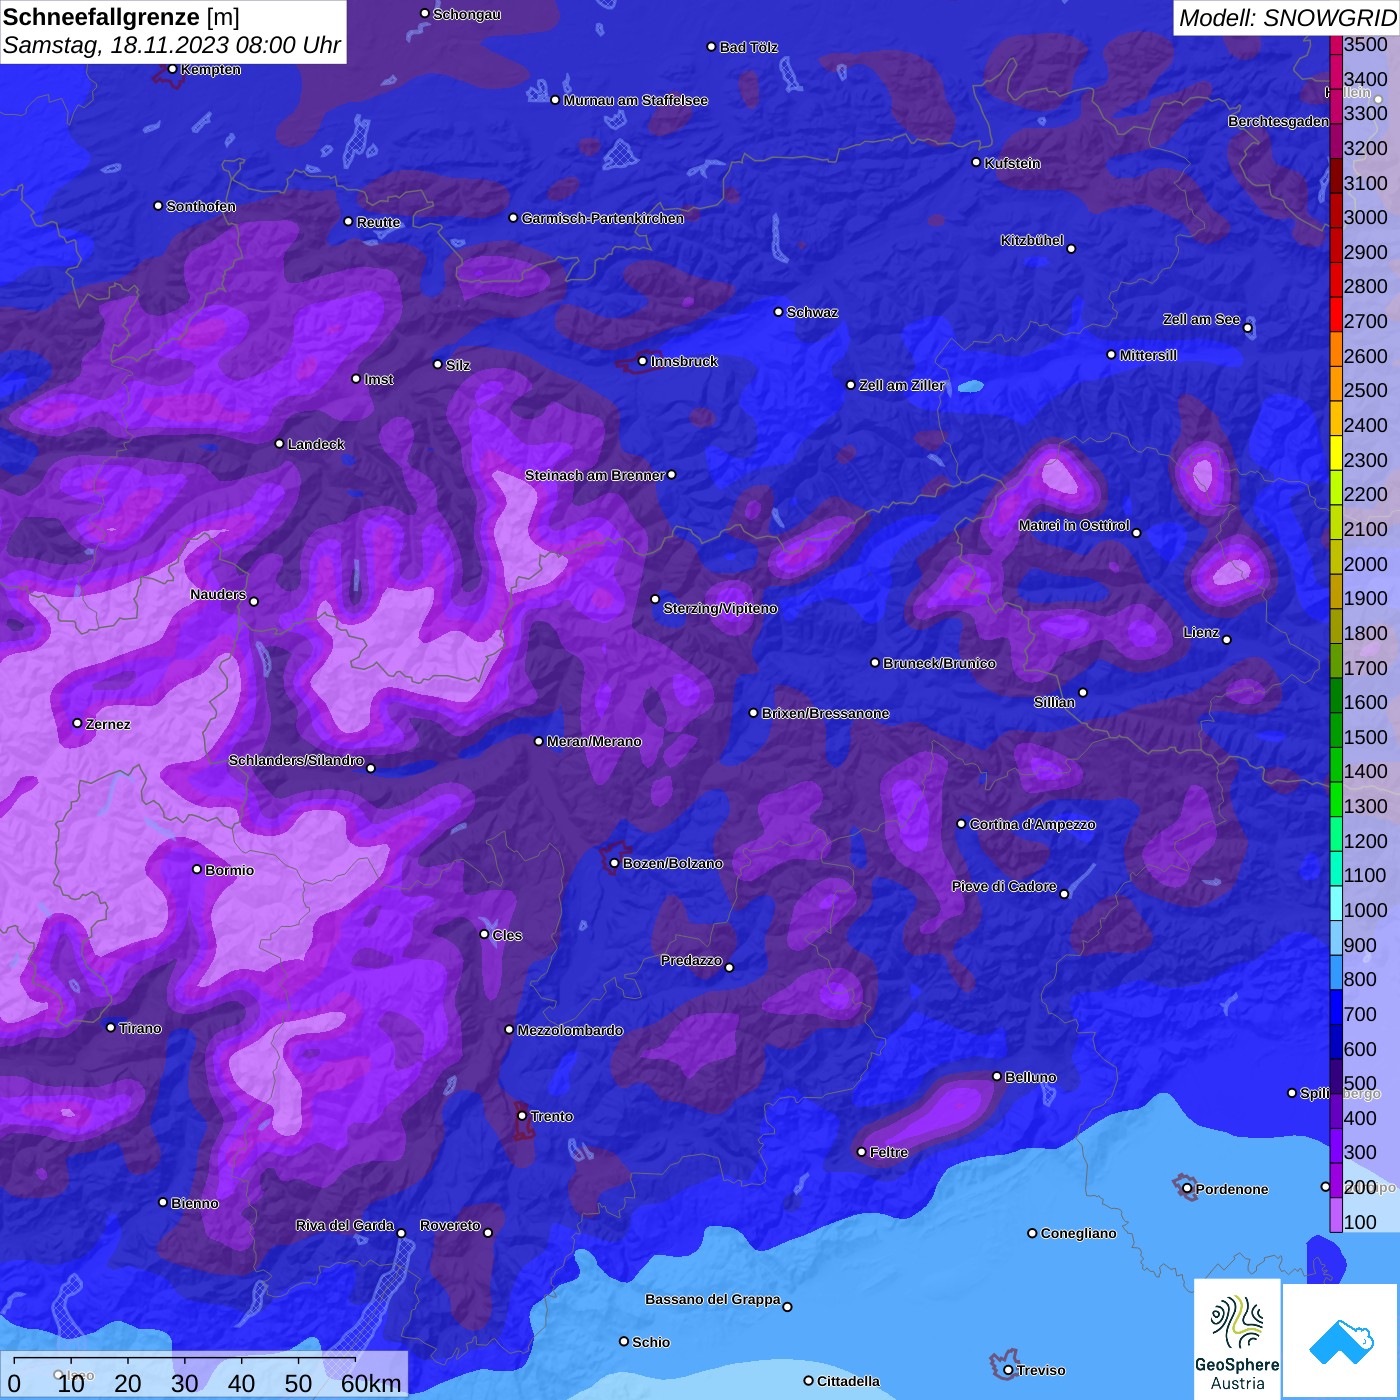Image resolution: width=1400 pixels, height=1400 pixels.
Task: Click the Reutte label
Action: pyautogui.click(x=378, y=222)
